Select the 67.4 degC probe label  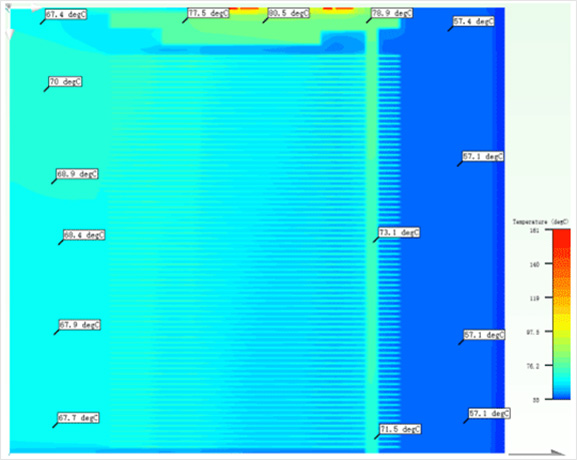[66, 15]
